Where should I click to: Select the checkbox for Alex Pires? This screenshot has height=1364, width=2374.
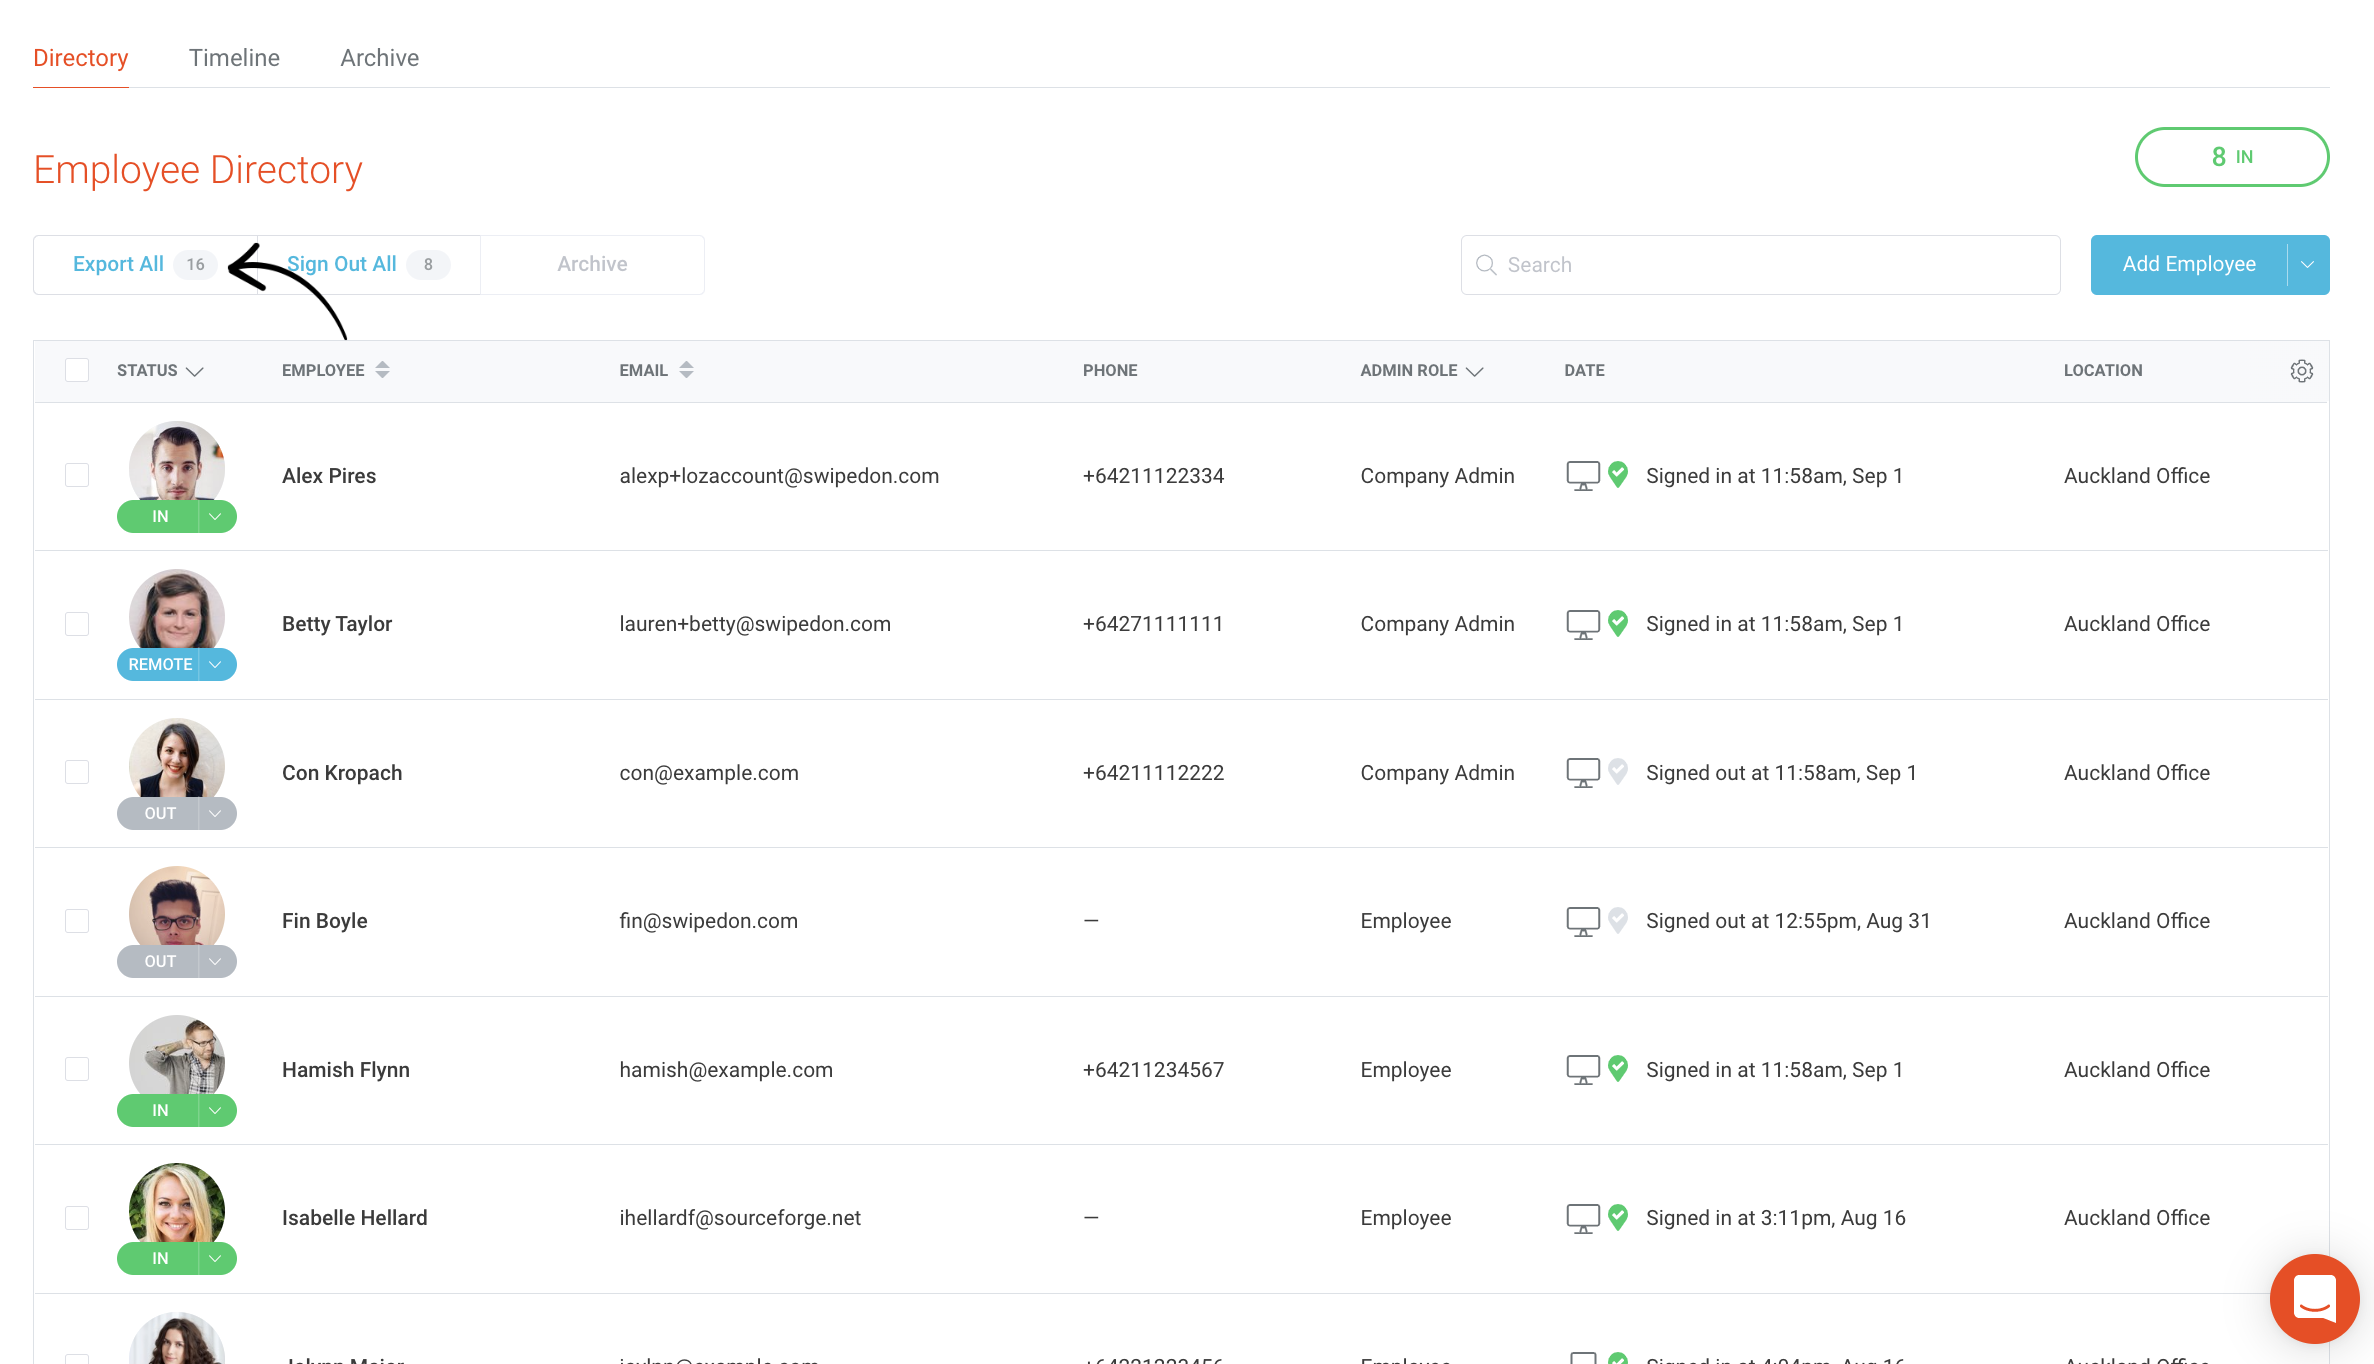[77, 475]
